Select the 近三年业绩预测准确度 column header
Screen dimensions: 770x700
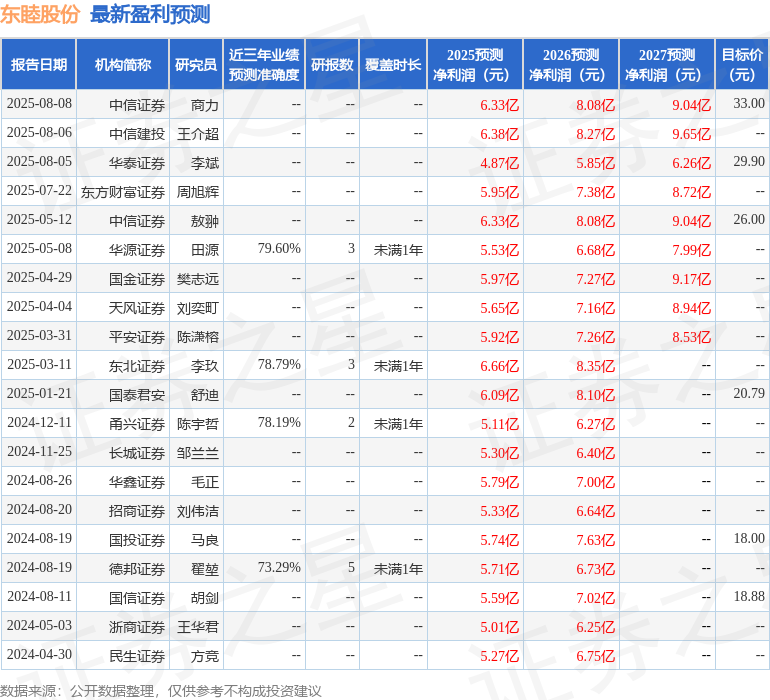click(x=264, y=64)
